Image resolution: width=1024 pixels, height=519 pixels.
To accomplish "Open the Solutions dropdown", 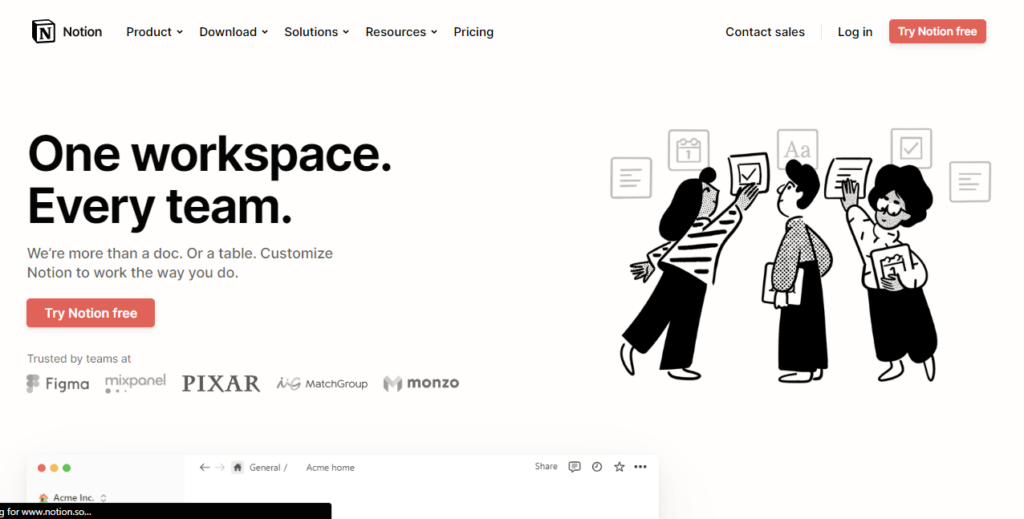I will (316, 32).
